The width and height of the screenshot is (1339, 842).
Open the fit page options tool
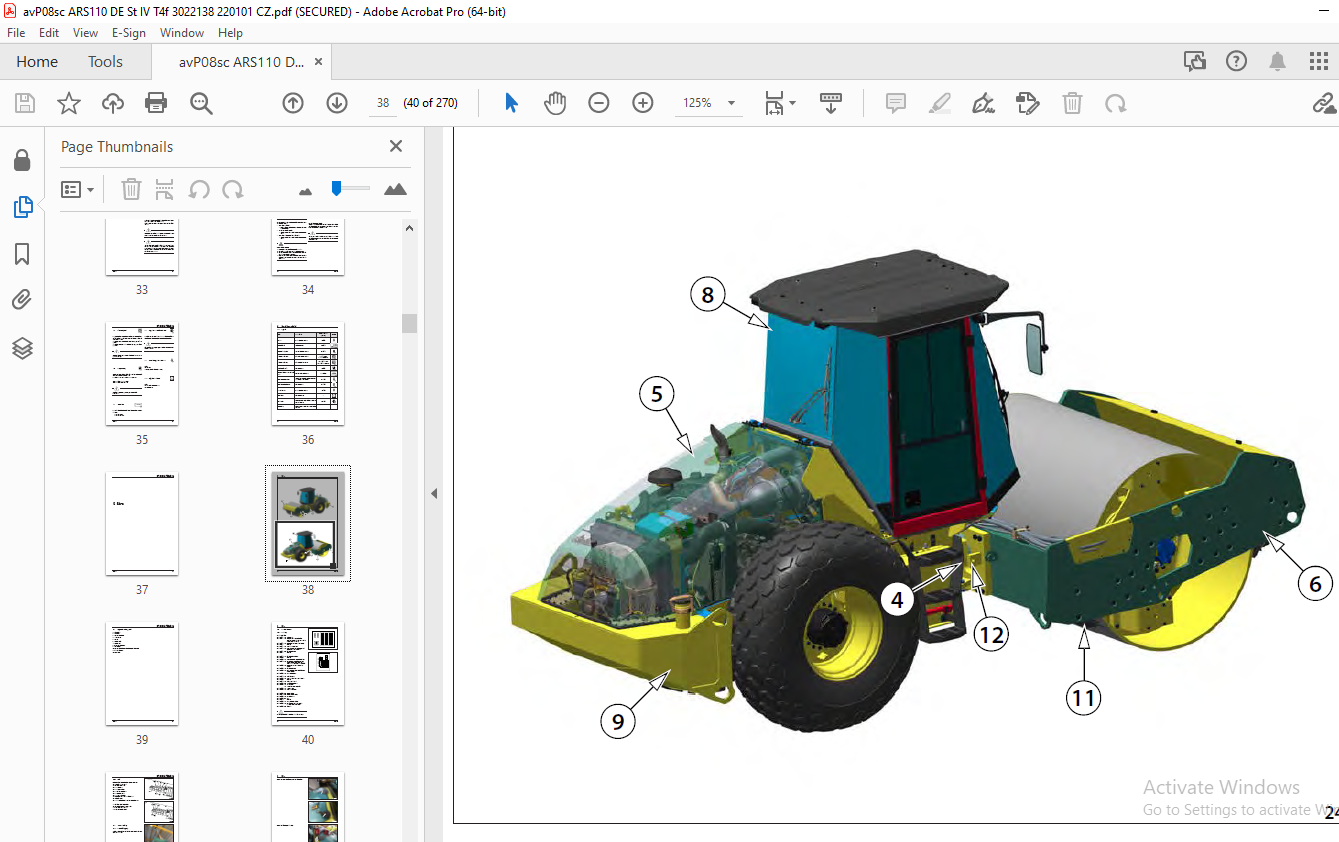[774, 103]
